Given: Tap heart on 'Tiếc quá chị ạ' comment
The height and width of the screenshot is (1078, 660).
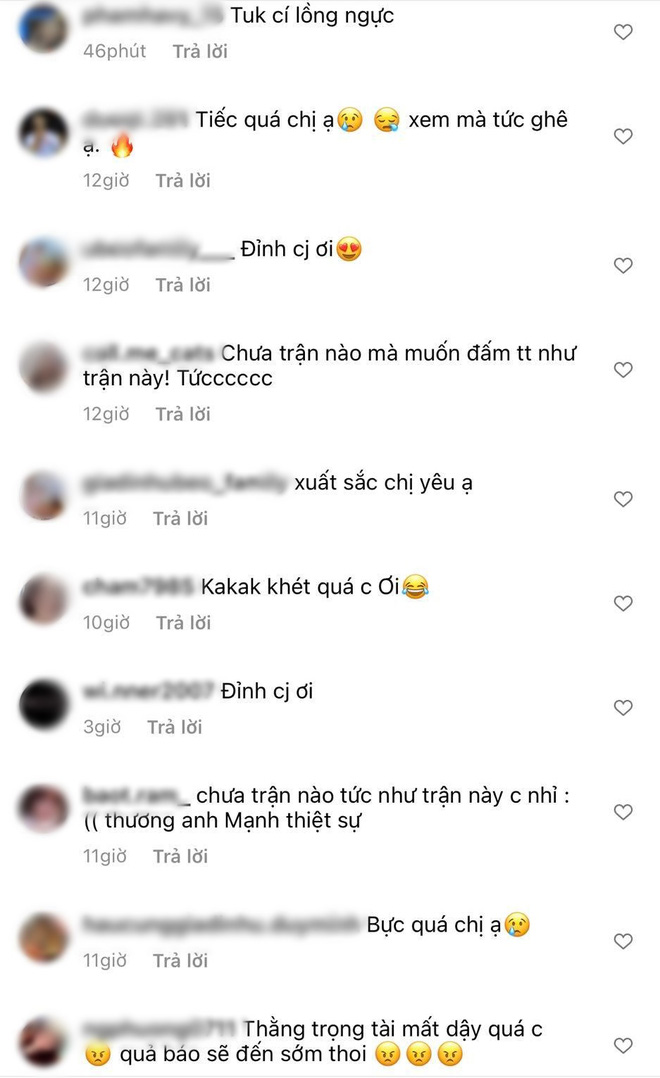Looking at the screenshot, I should click(x=623, y=136).
